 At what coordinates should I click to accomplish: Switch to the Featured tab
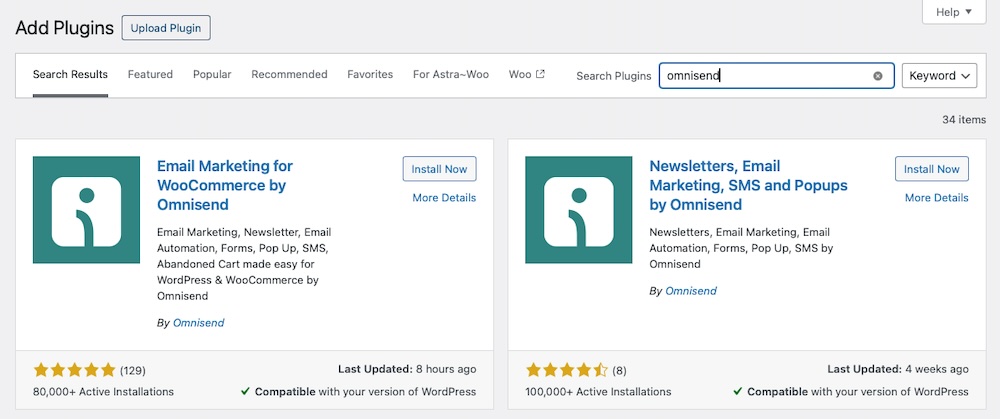click(x=150, y=75)
